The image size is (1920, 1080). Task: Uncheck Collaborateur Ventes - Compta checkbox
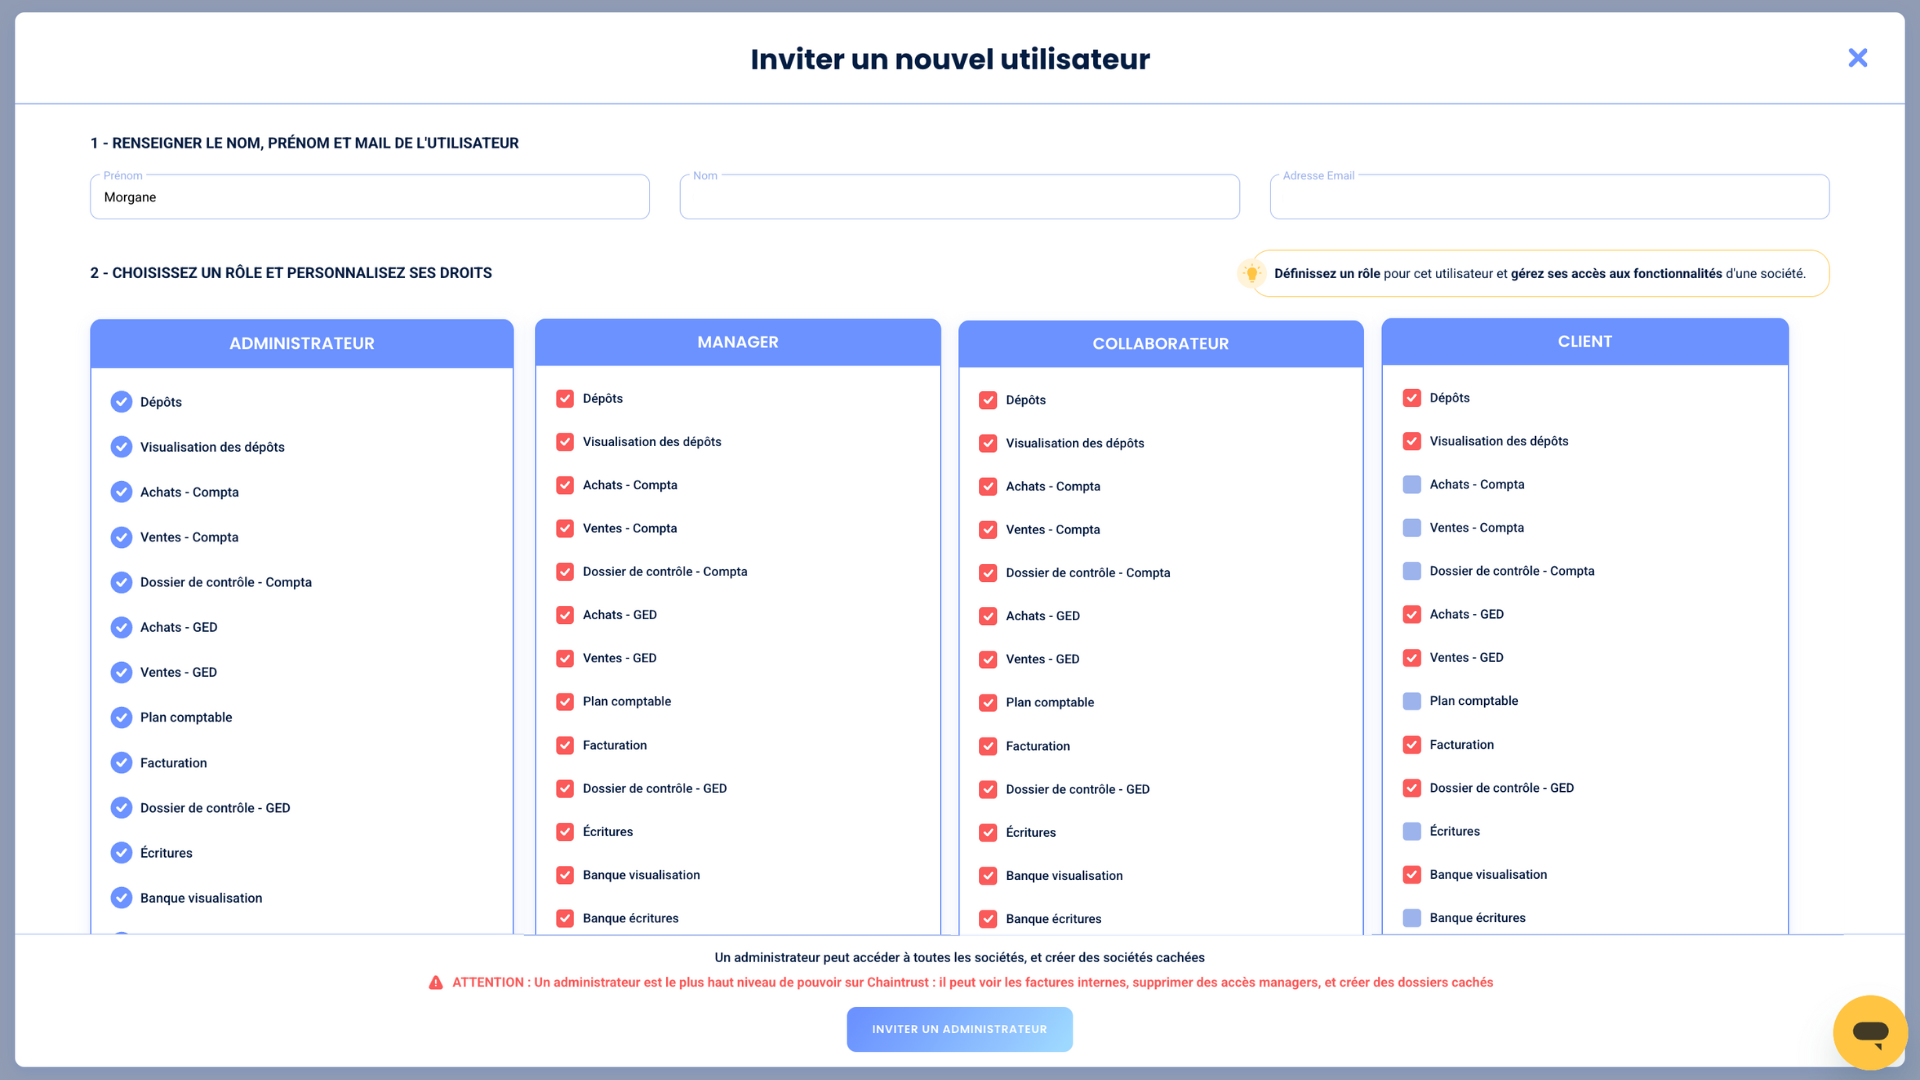[988, 530]
